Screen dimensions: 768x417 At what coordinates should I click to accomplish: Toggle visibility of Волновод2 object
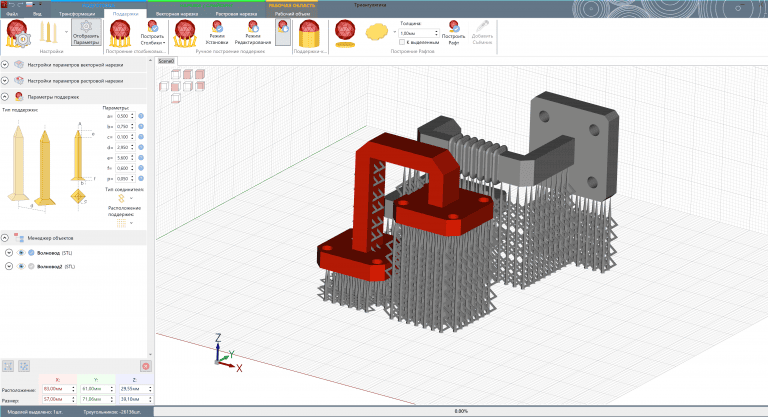point(20,267)
